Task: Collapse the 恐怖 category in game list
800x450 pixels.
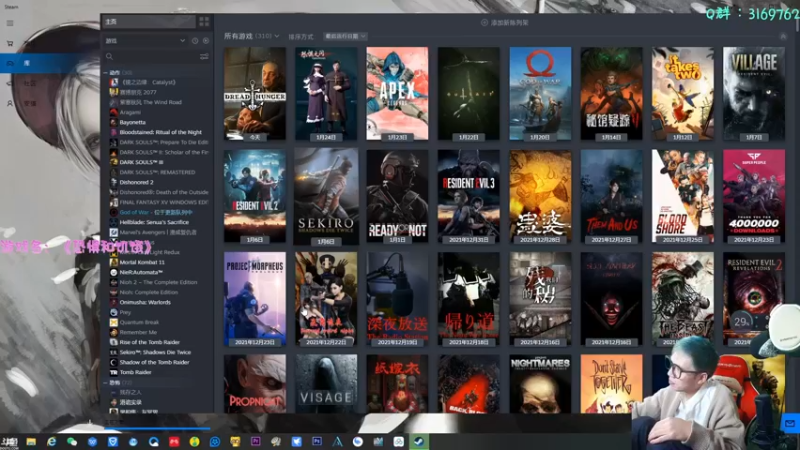Action: point(106,383)
